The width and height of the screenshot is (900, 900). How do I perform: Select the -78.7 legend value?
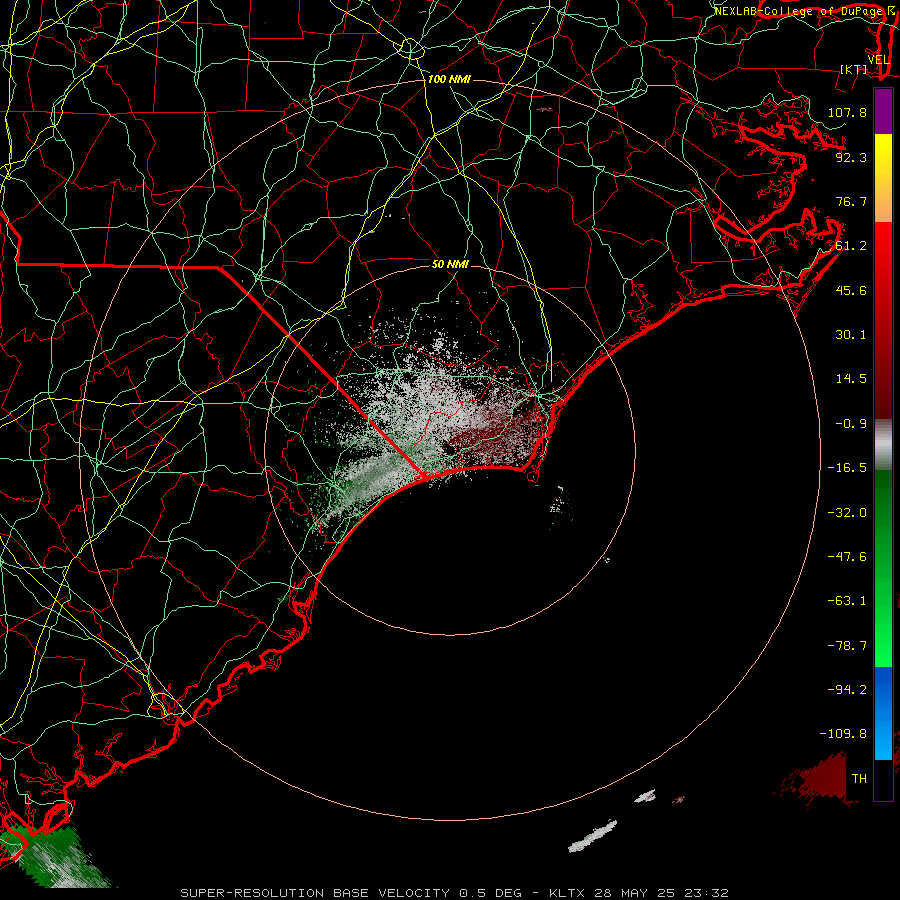pos(847,646)
